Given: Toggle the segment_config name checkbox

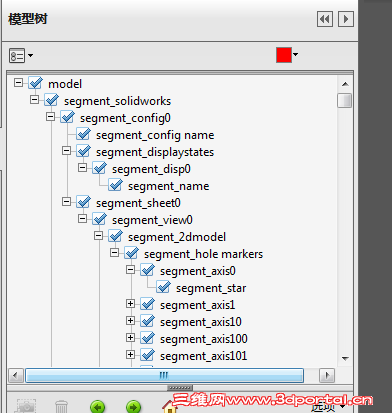Looking at the screenshot, I should (83, 134).
